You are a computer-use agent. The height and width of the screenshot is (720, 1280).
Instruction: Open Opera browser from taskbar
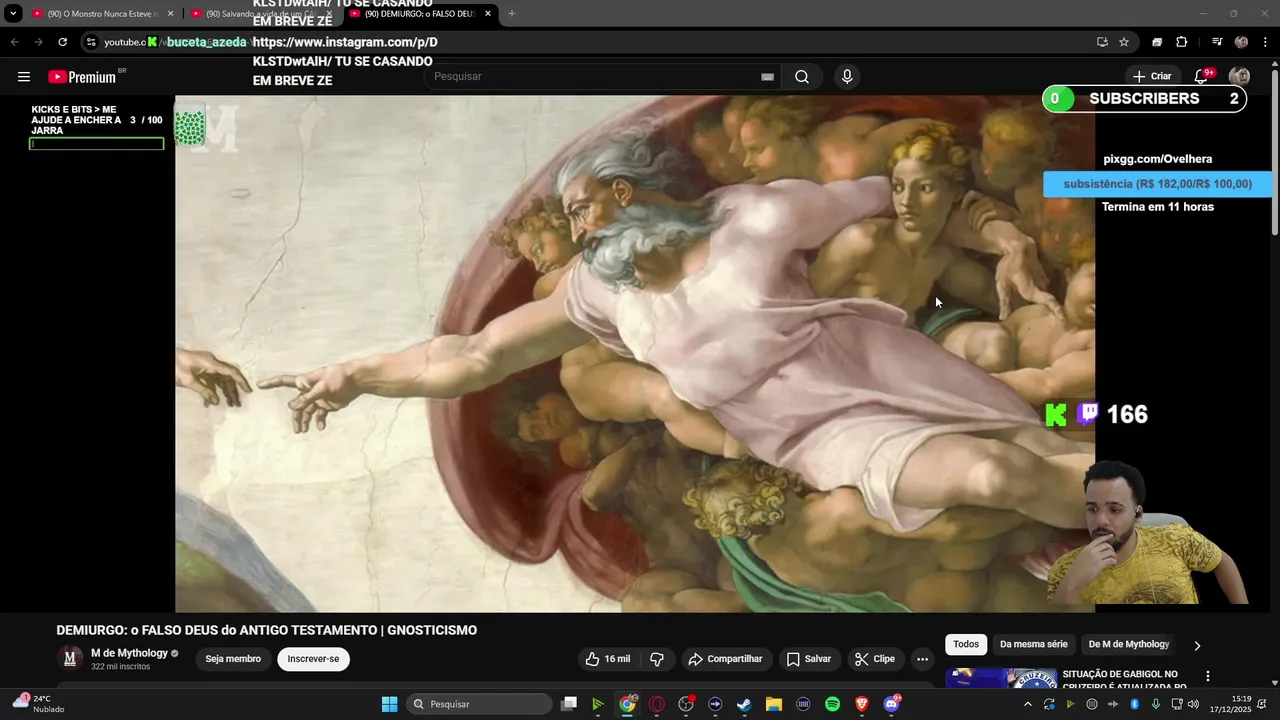click(657, 704)
